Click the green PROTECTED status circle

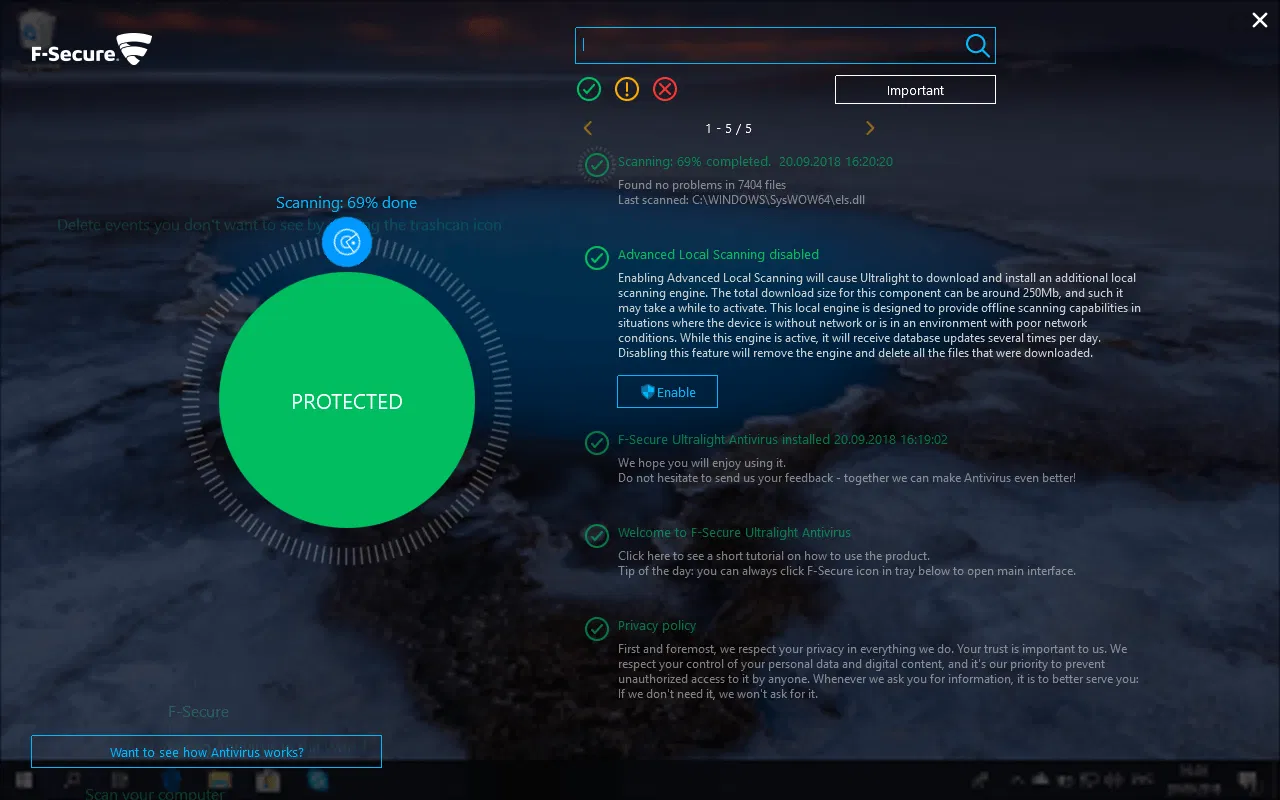347,401
